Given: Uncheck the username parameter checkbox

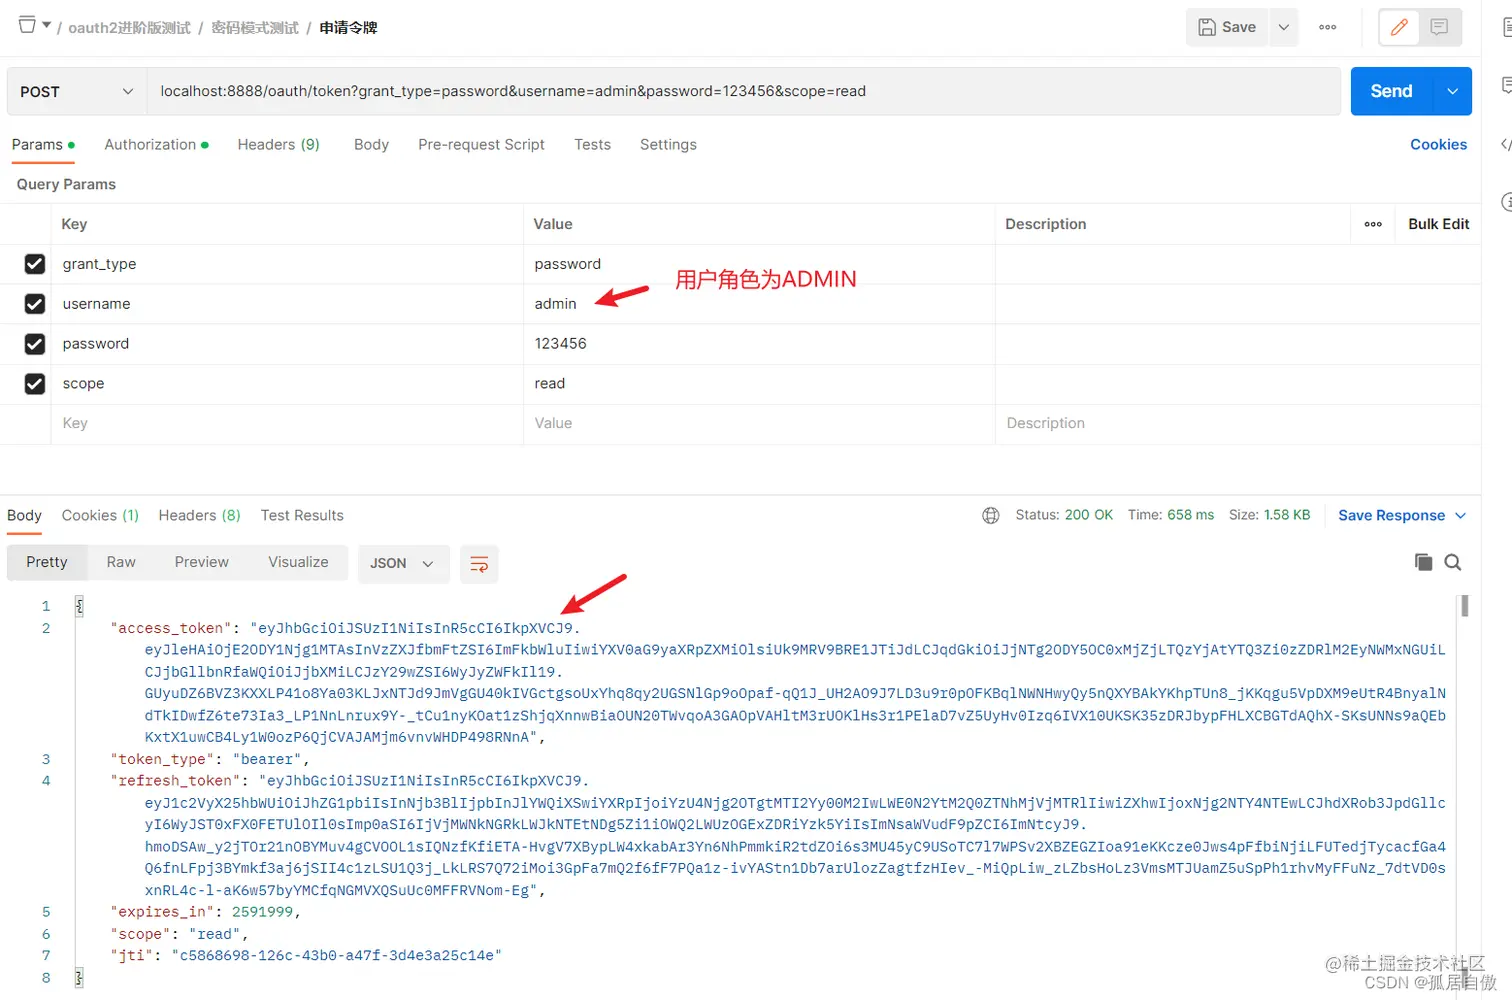Looking at the screenshot, I should click(x=35, y=304).
